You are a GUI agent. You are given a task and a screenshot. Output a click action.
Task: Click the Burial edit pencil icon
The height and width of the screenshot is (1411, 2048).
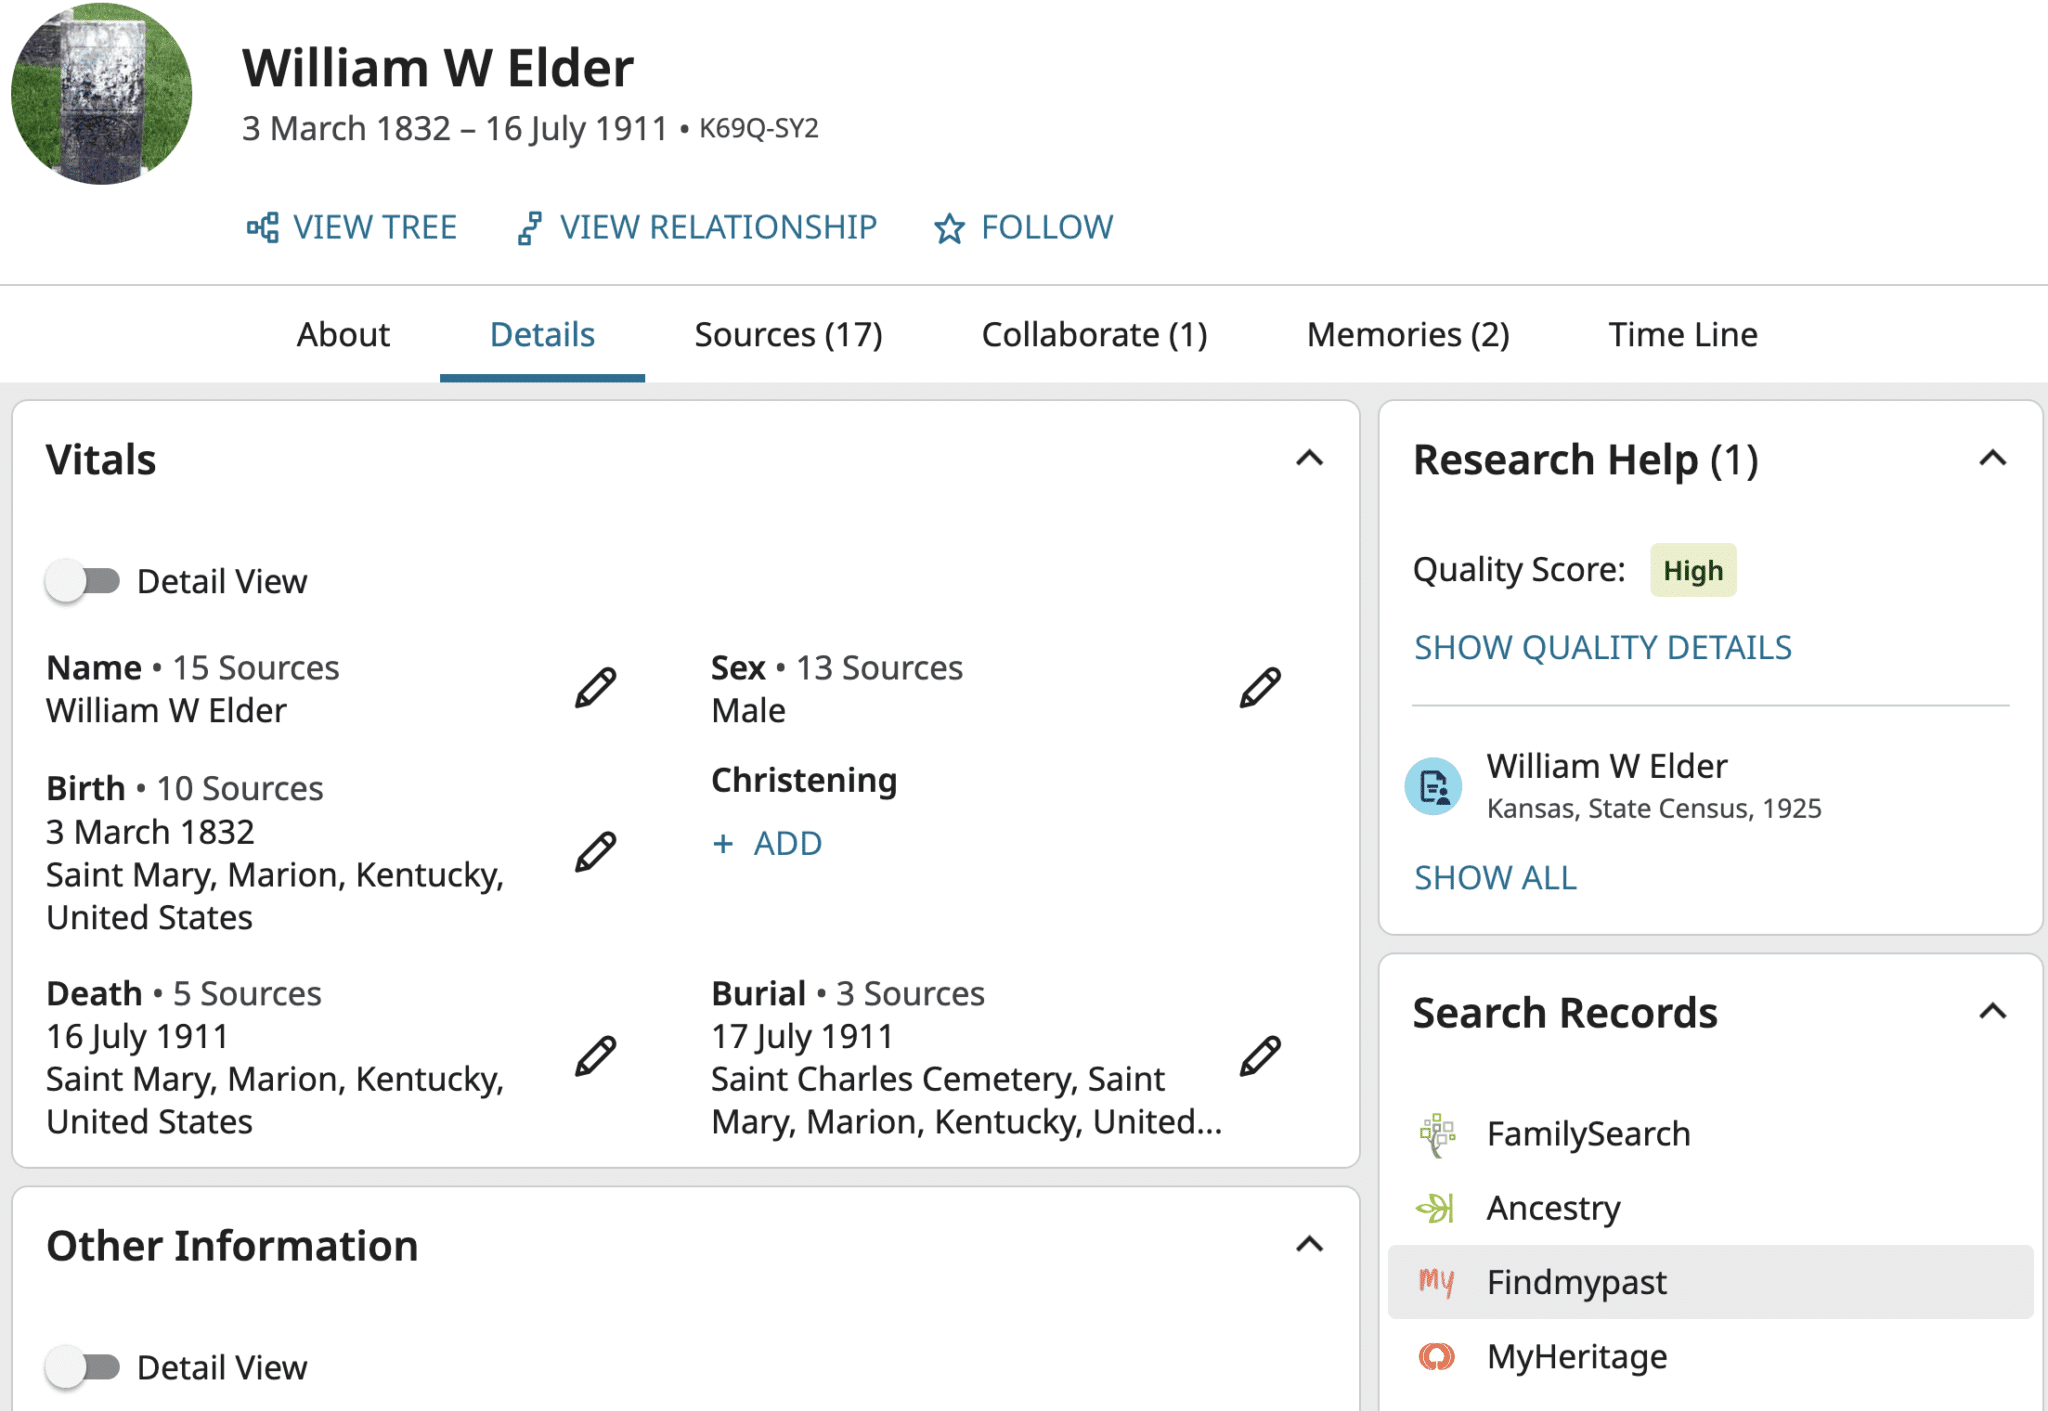click(x=1260, y=1056)
